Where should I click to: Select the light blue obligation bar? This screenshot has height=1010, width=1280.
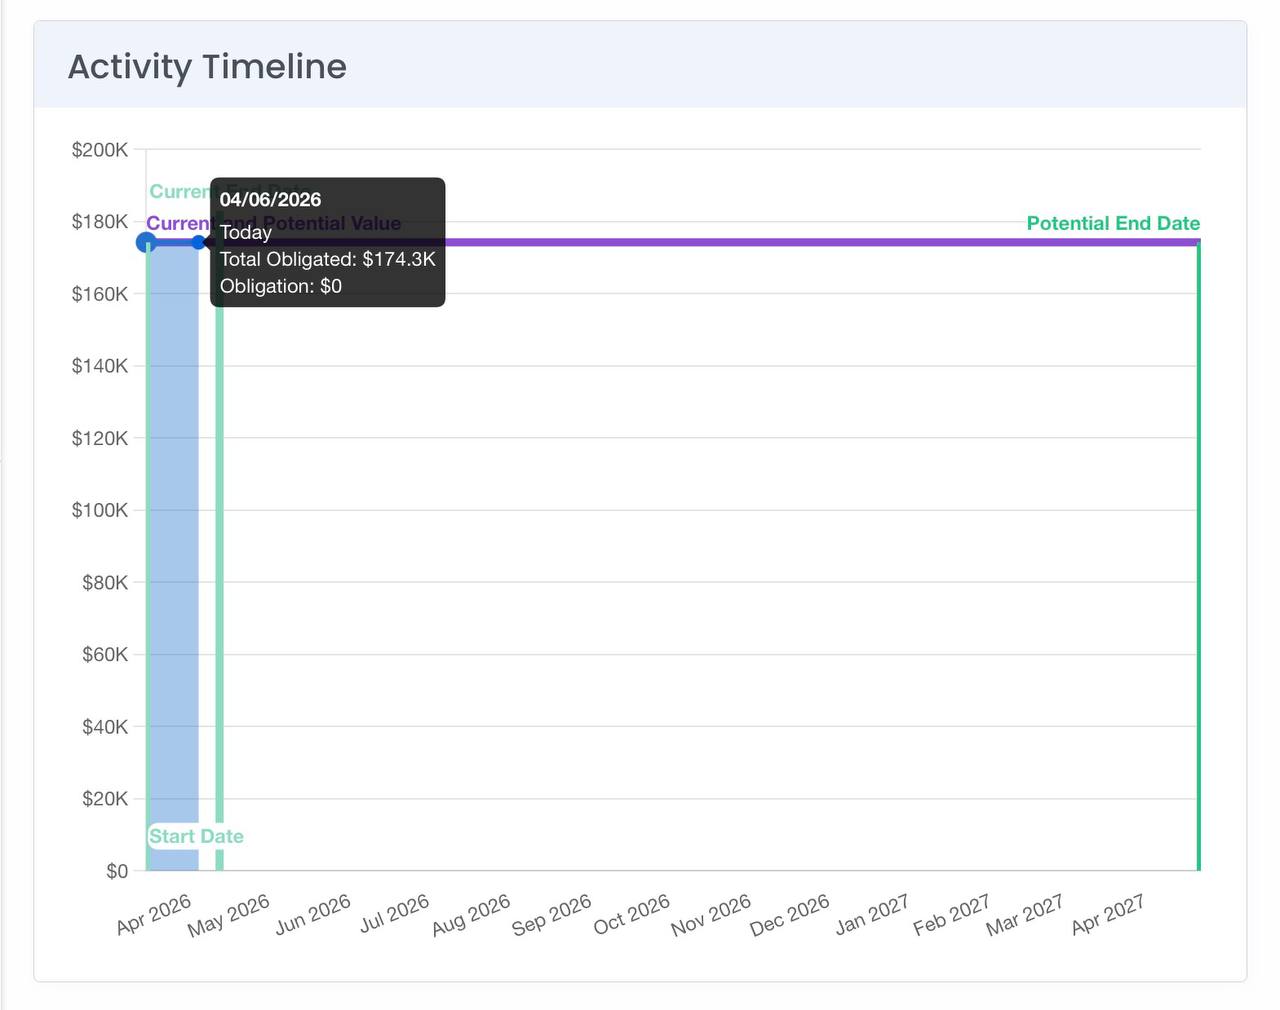(x=173, y=550)
